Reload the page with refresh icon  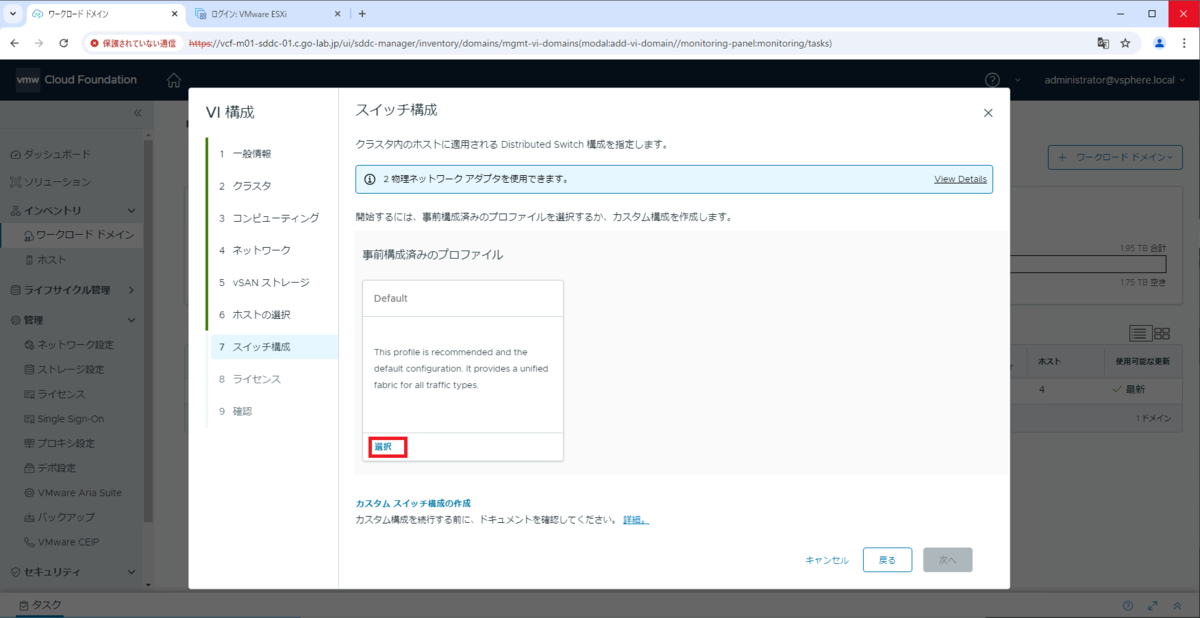(x=63, y=43)
